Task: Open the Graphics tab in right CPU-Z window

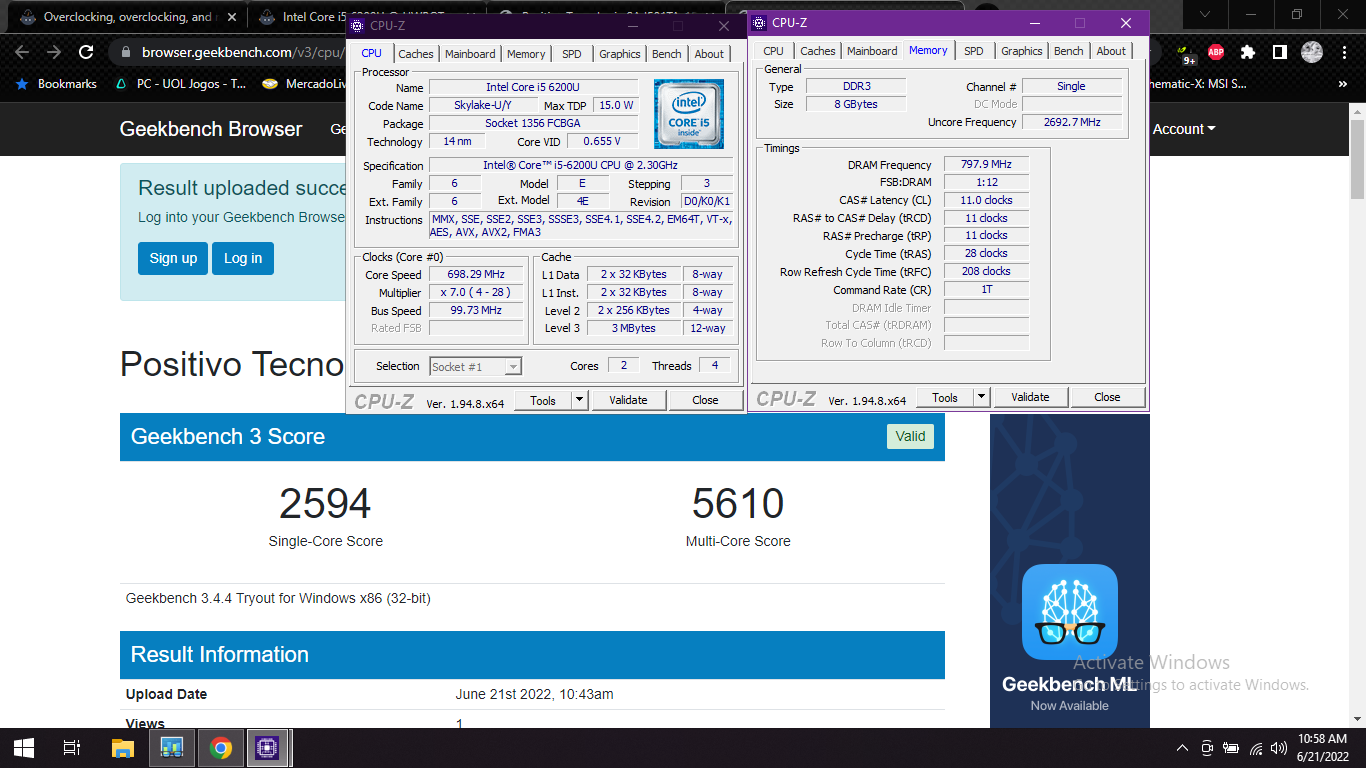Action: pyautogui.click(x=1022, y=51)
